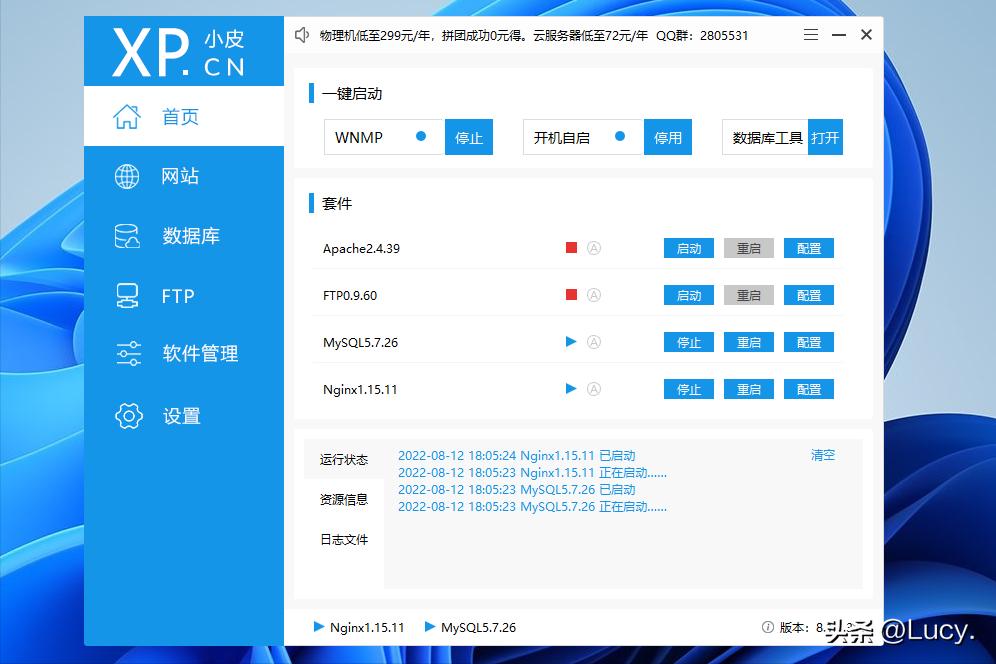Click the XP.CN logo
996x664 pixels.
pos(179,52)
